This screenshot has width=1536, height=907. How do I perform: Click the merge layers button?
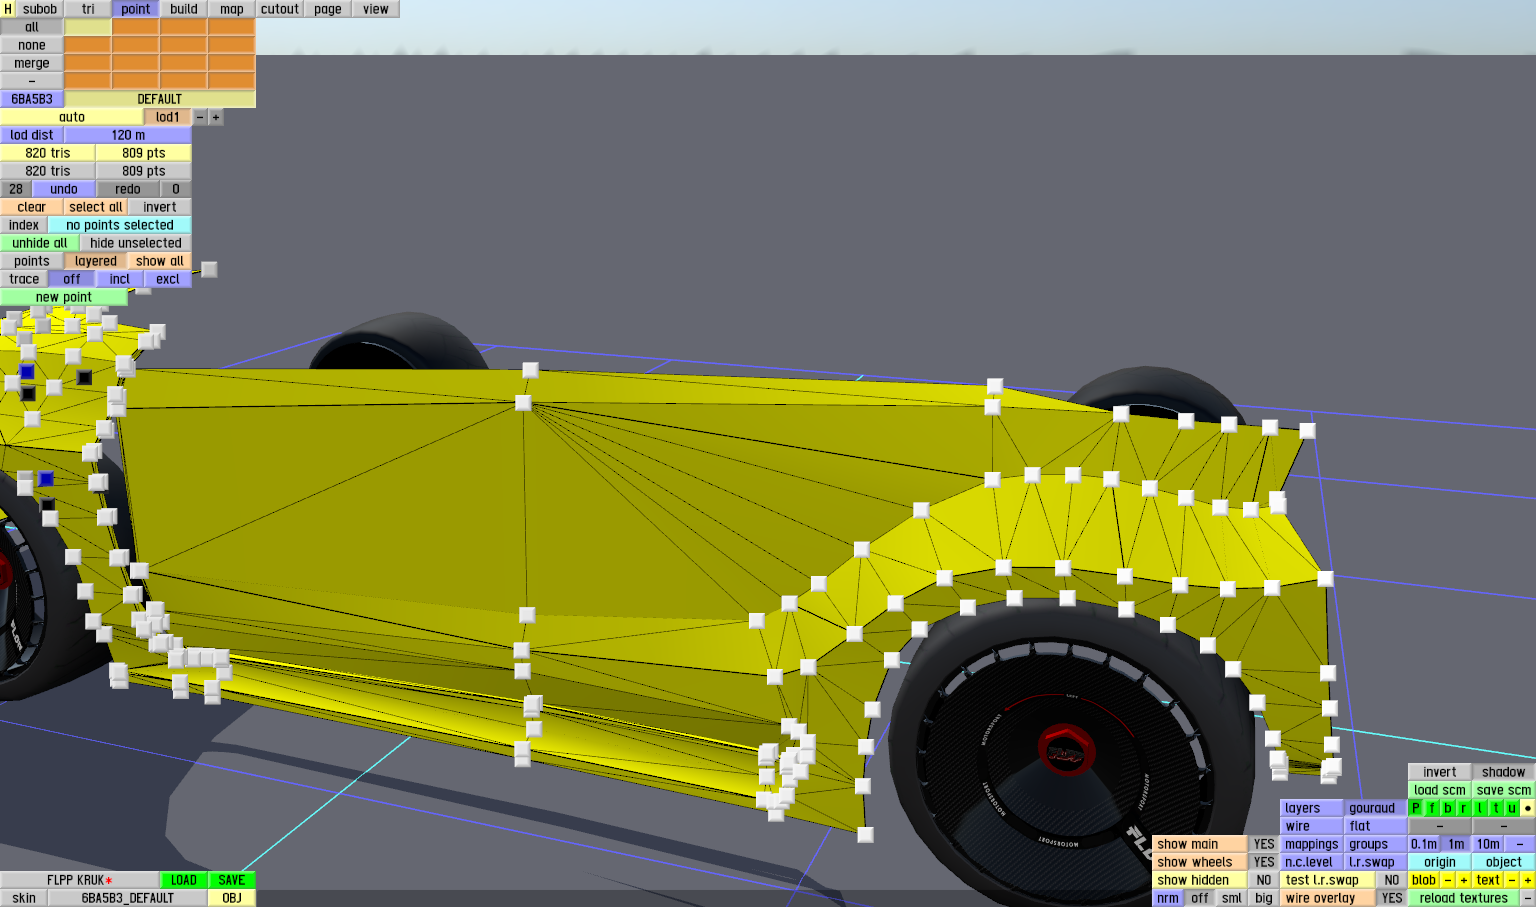(x=32, y=63)
